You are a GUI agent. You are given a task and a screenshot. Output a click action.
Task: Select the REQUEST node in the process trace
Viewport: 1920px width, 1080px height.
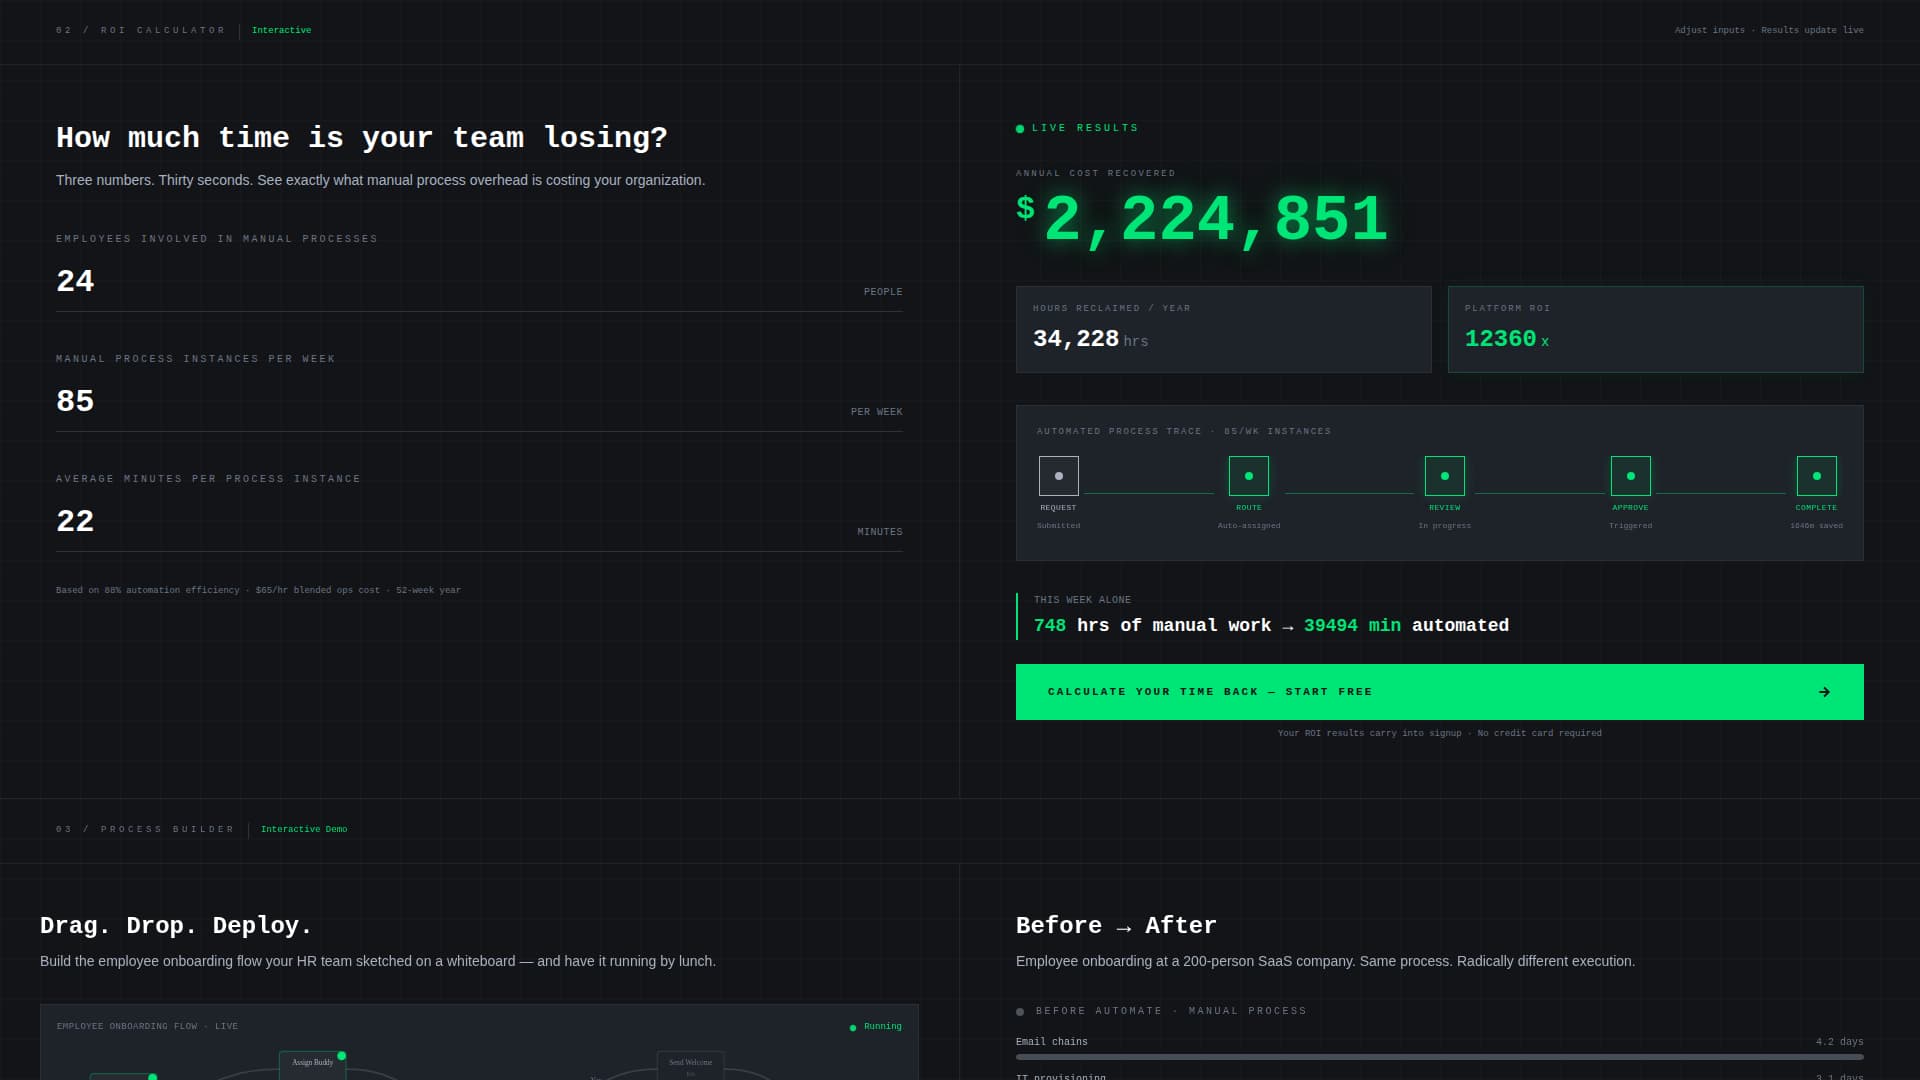coord(1058,475)
